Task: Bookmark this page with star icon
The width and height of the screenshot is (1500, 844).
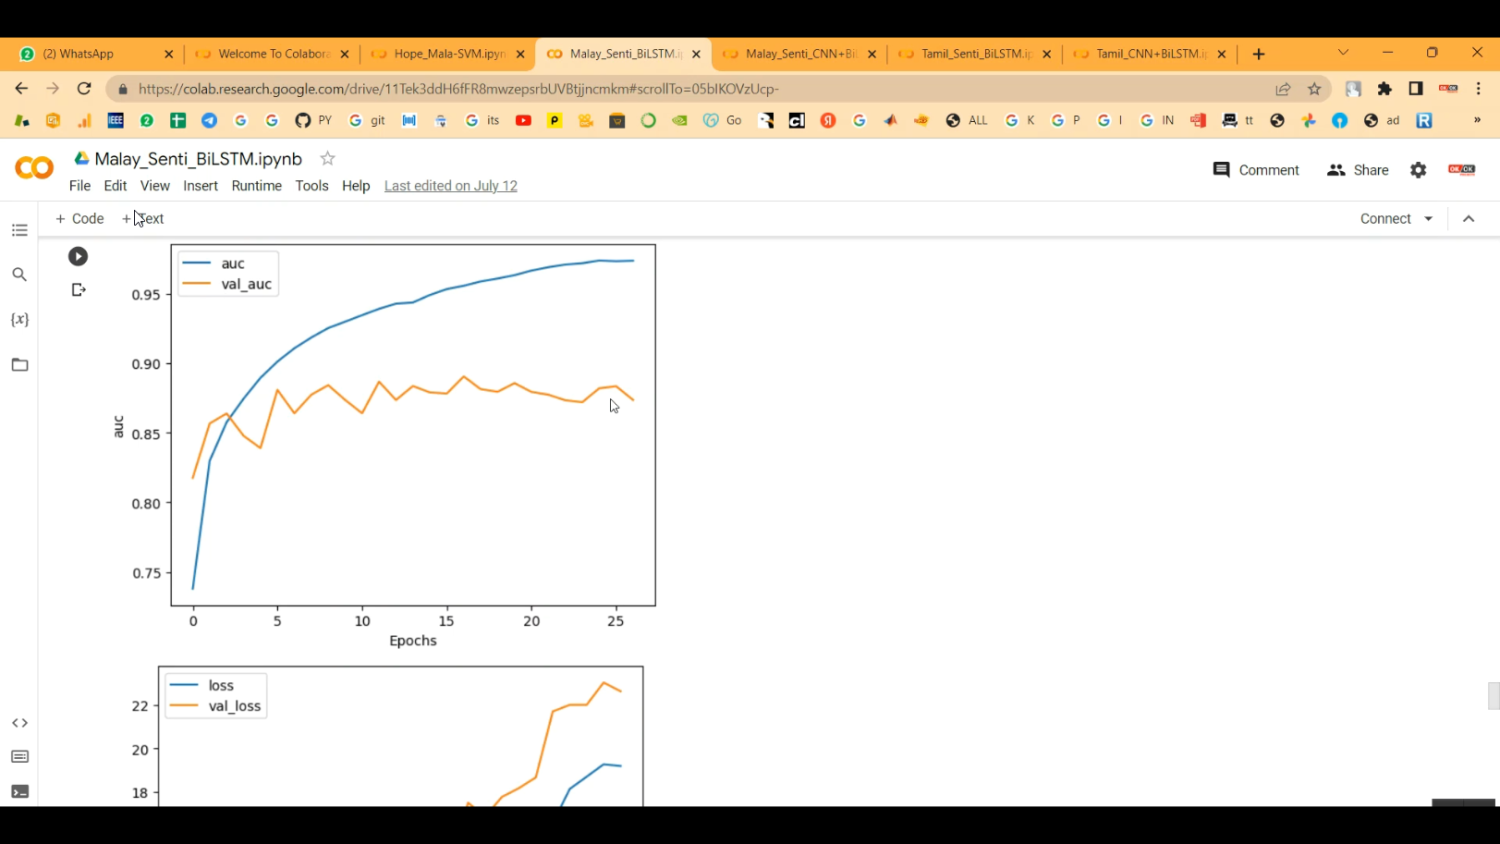Action: click(x=1314, y=89)
